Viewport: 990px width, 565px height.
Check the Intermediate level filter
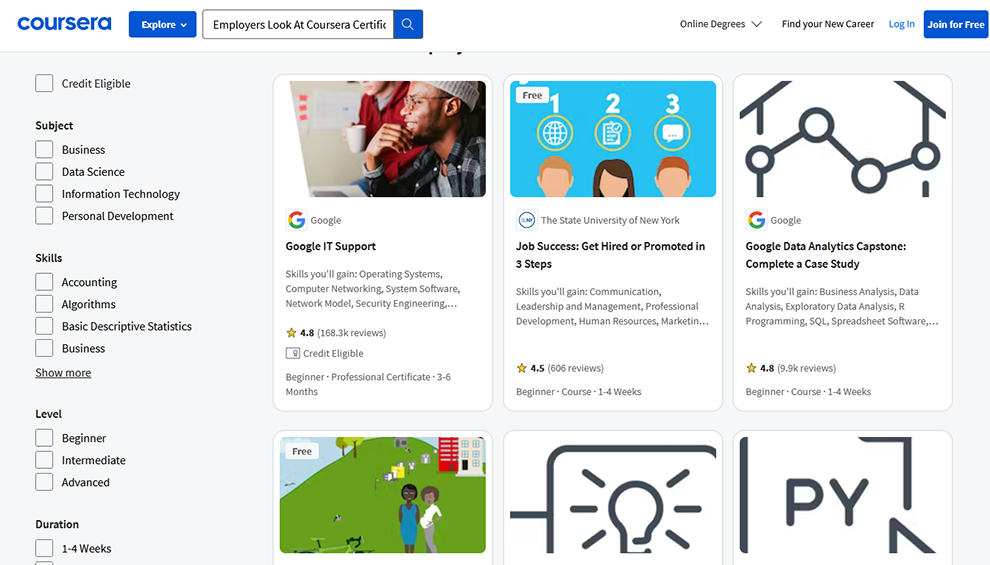click(x=44, y=460)
